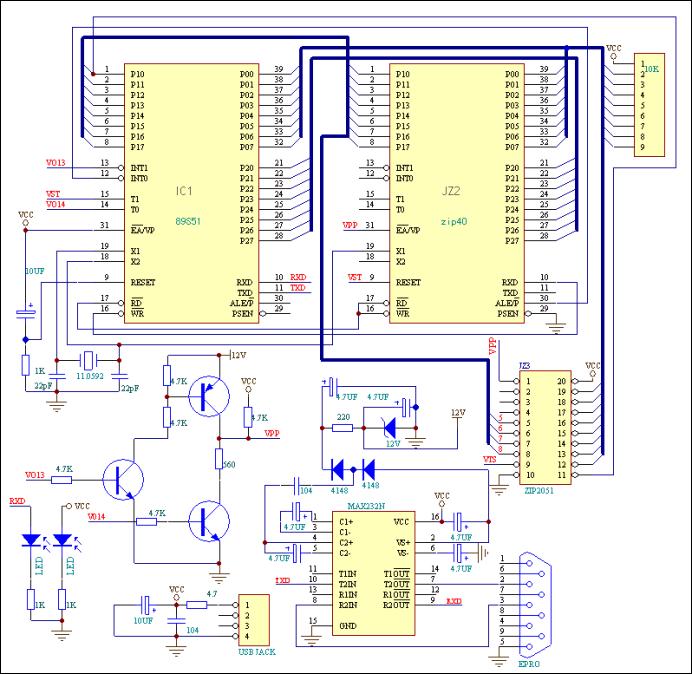Select the 10UF capacitor beside USB jack VCC
Viewport: 692px width, 674px height.
pyautogui.click(x=146, y=605)
